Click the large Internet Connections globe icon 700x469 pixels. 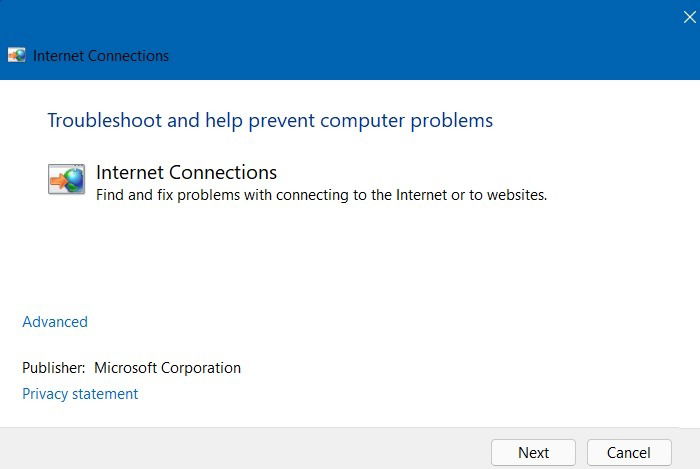(x=67, y=179)
